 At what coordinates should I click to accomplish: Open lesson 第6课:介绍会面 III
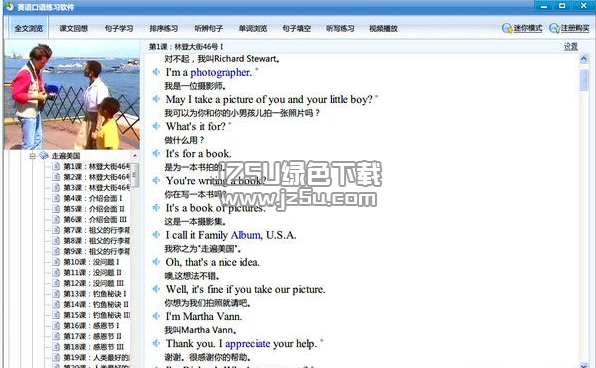[x=95, y=219]
